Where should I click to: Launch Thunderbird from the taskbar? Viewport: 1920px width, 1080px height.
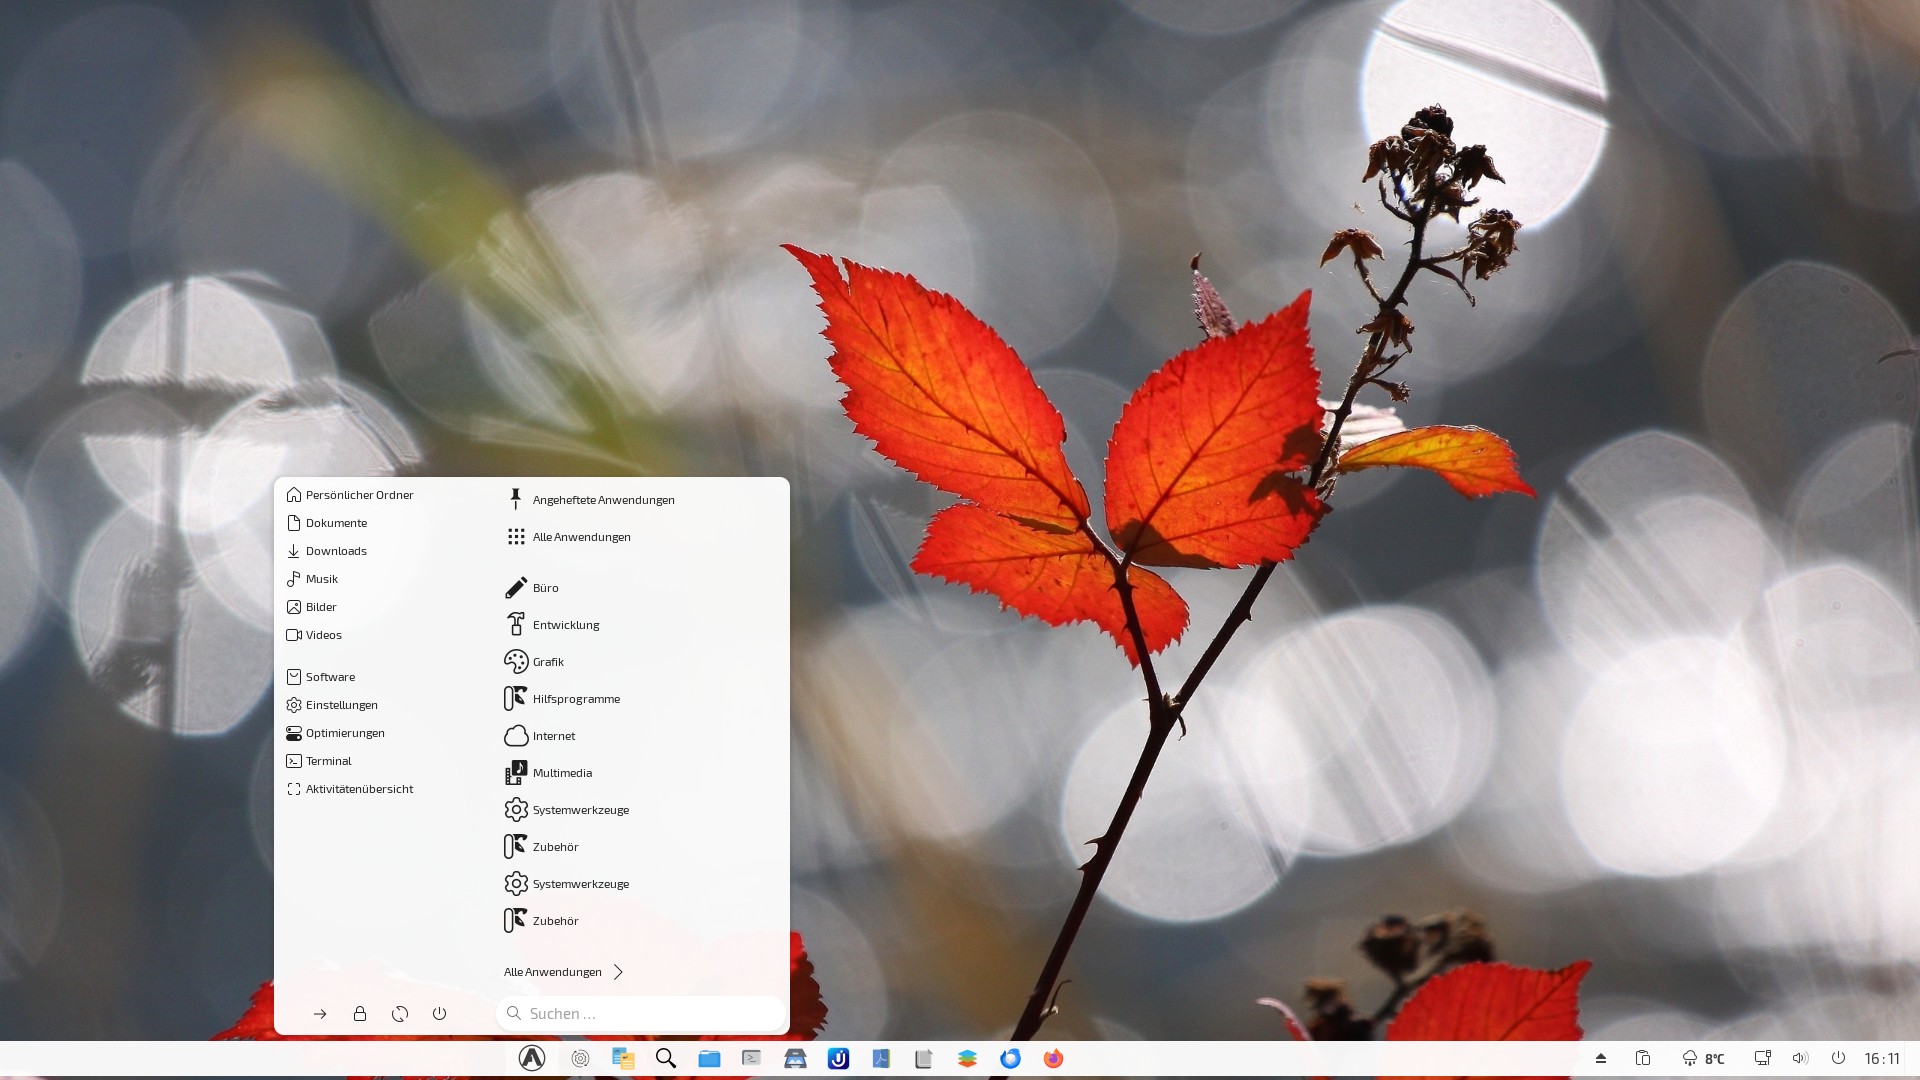(x=1010, y=1058)
